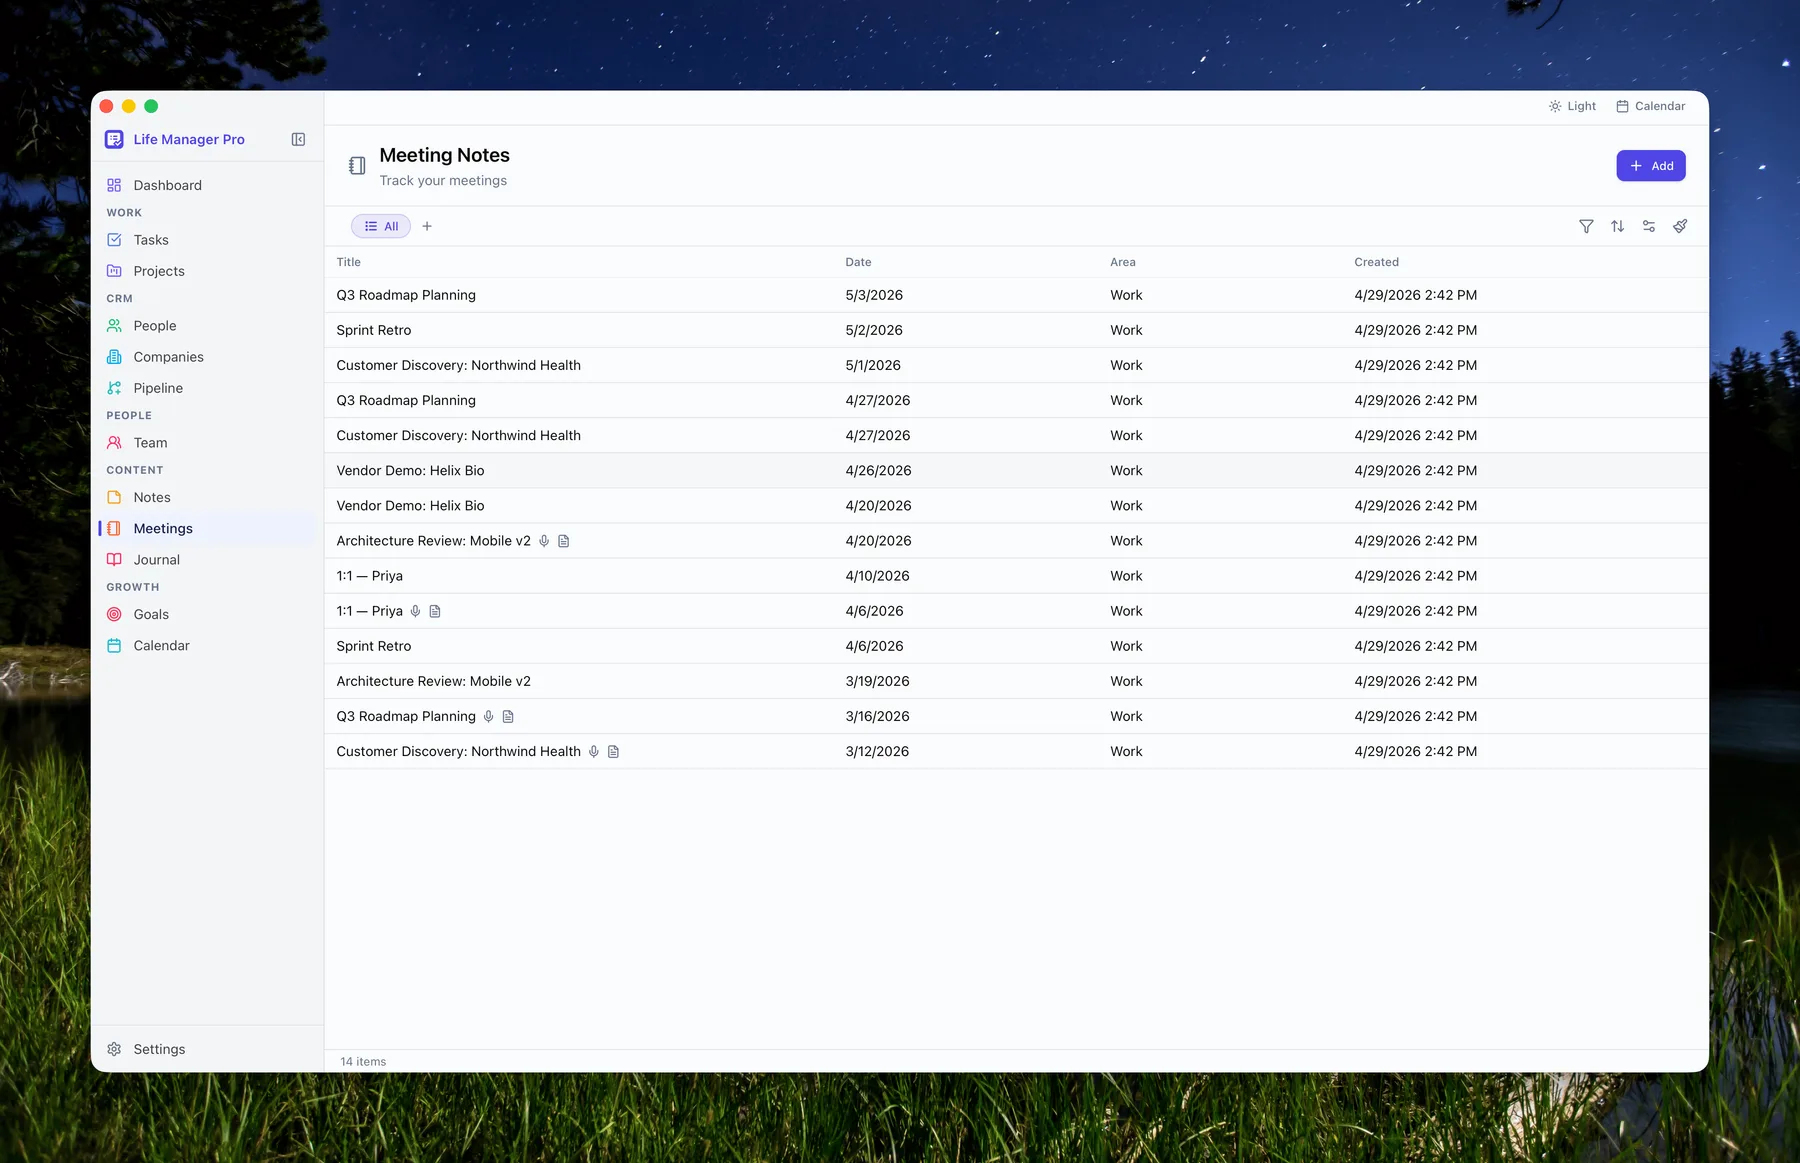Open Calendar from top bar
The width and height of the screenshot is (1800, 1163).
(x=1651, y=106)
